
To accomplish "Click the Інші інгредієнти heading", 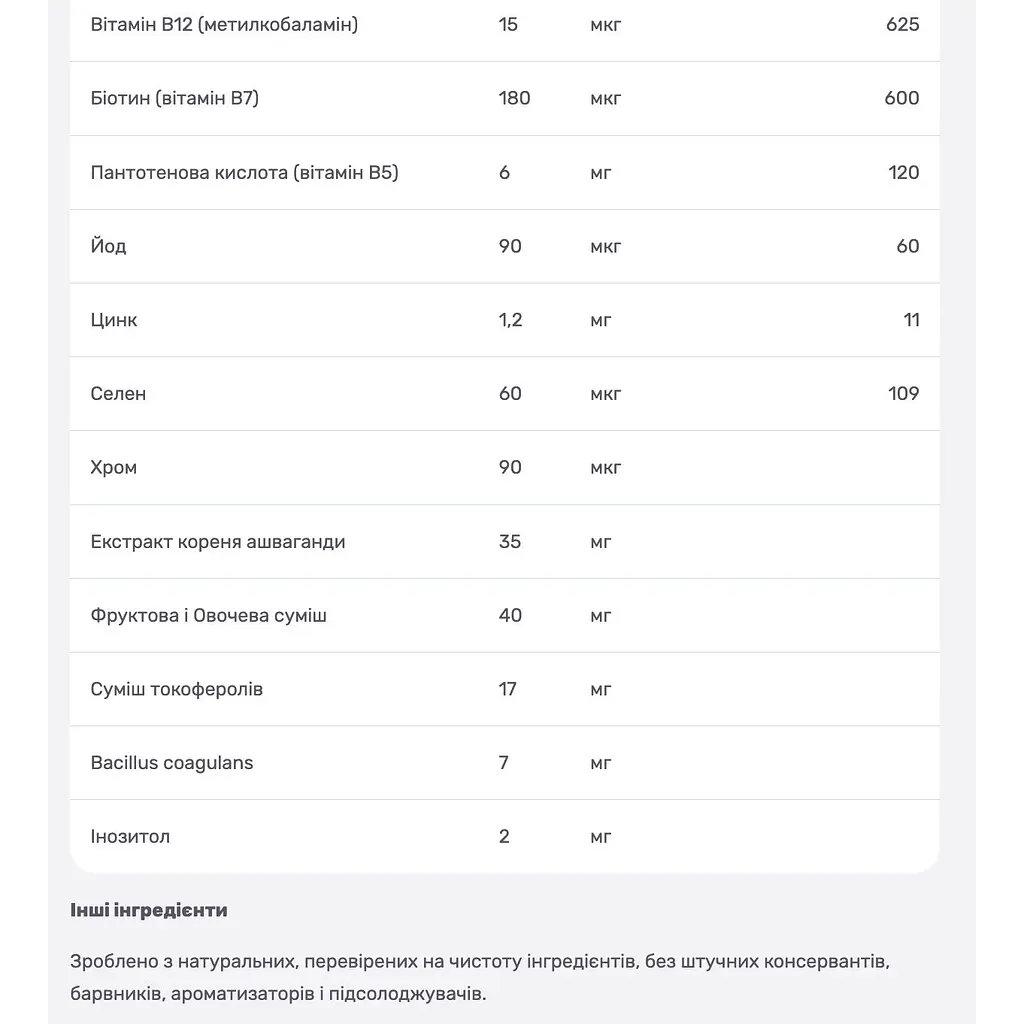I will (149, 910).
